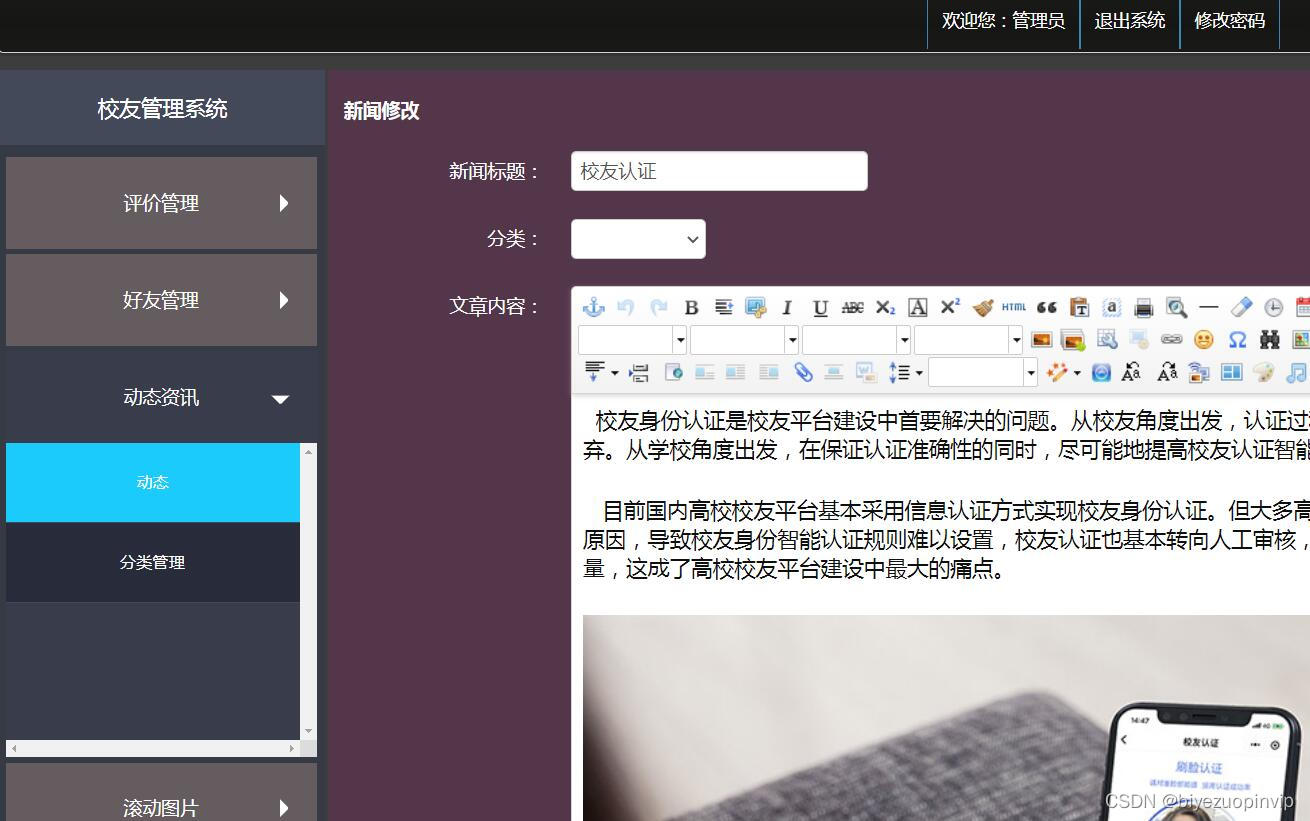Undo the last edit in the editor

pos(626,308)
